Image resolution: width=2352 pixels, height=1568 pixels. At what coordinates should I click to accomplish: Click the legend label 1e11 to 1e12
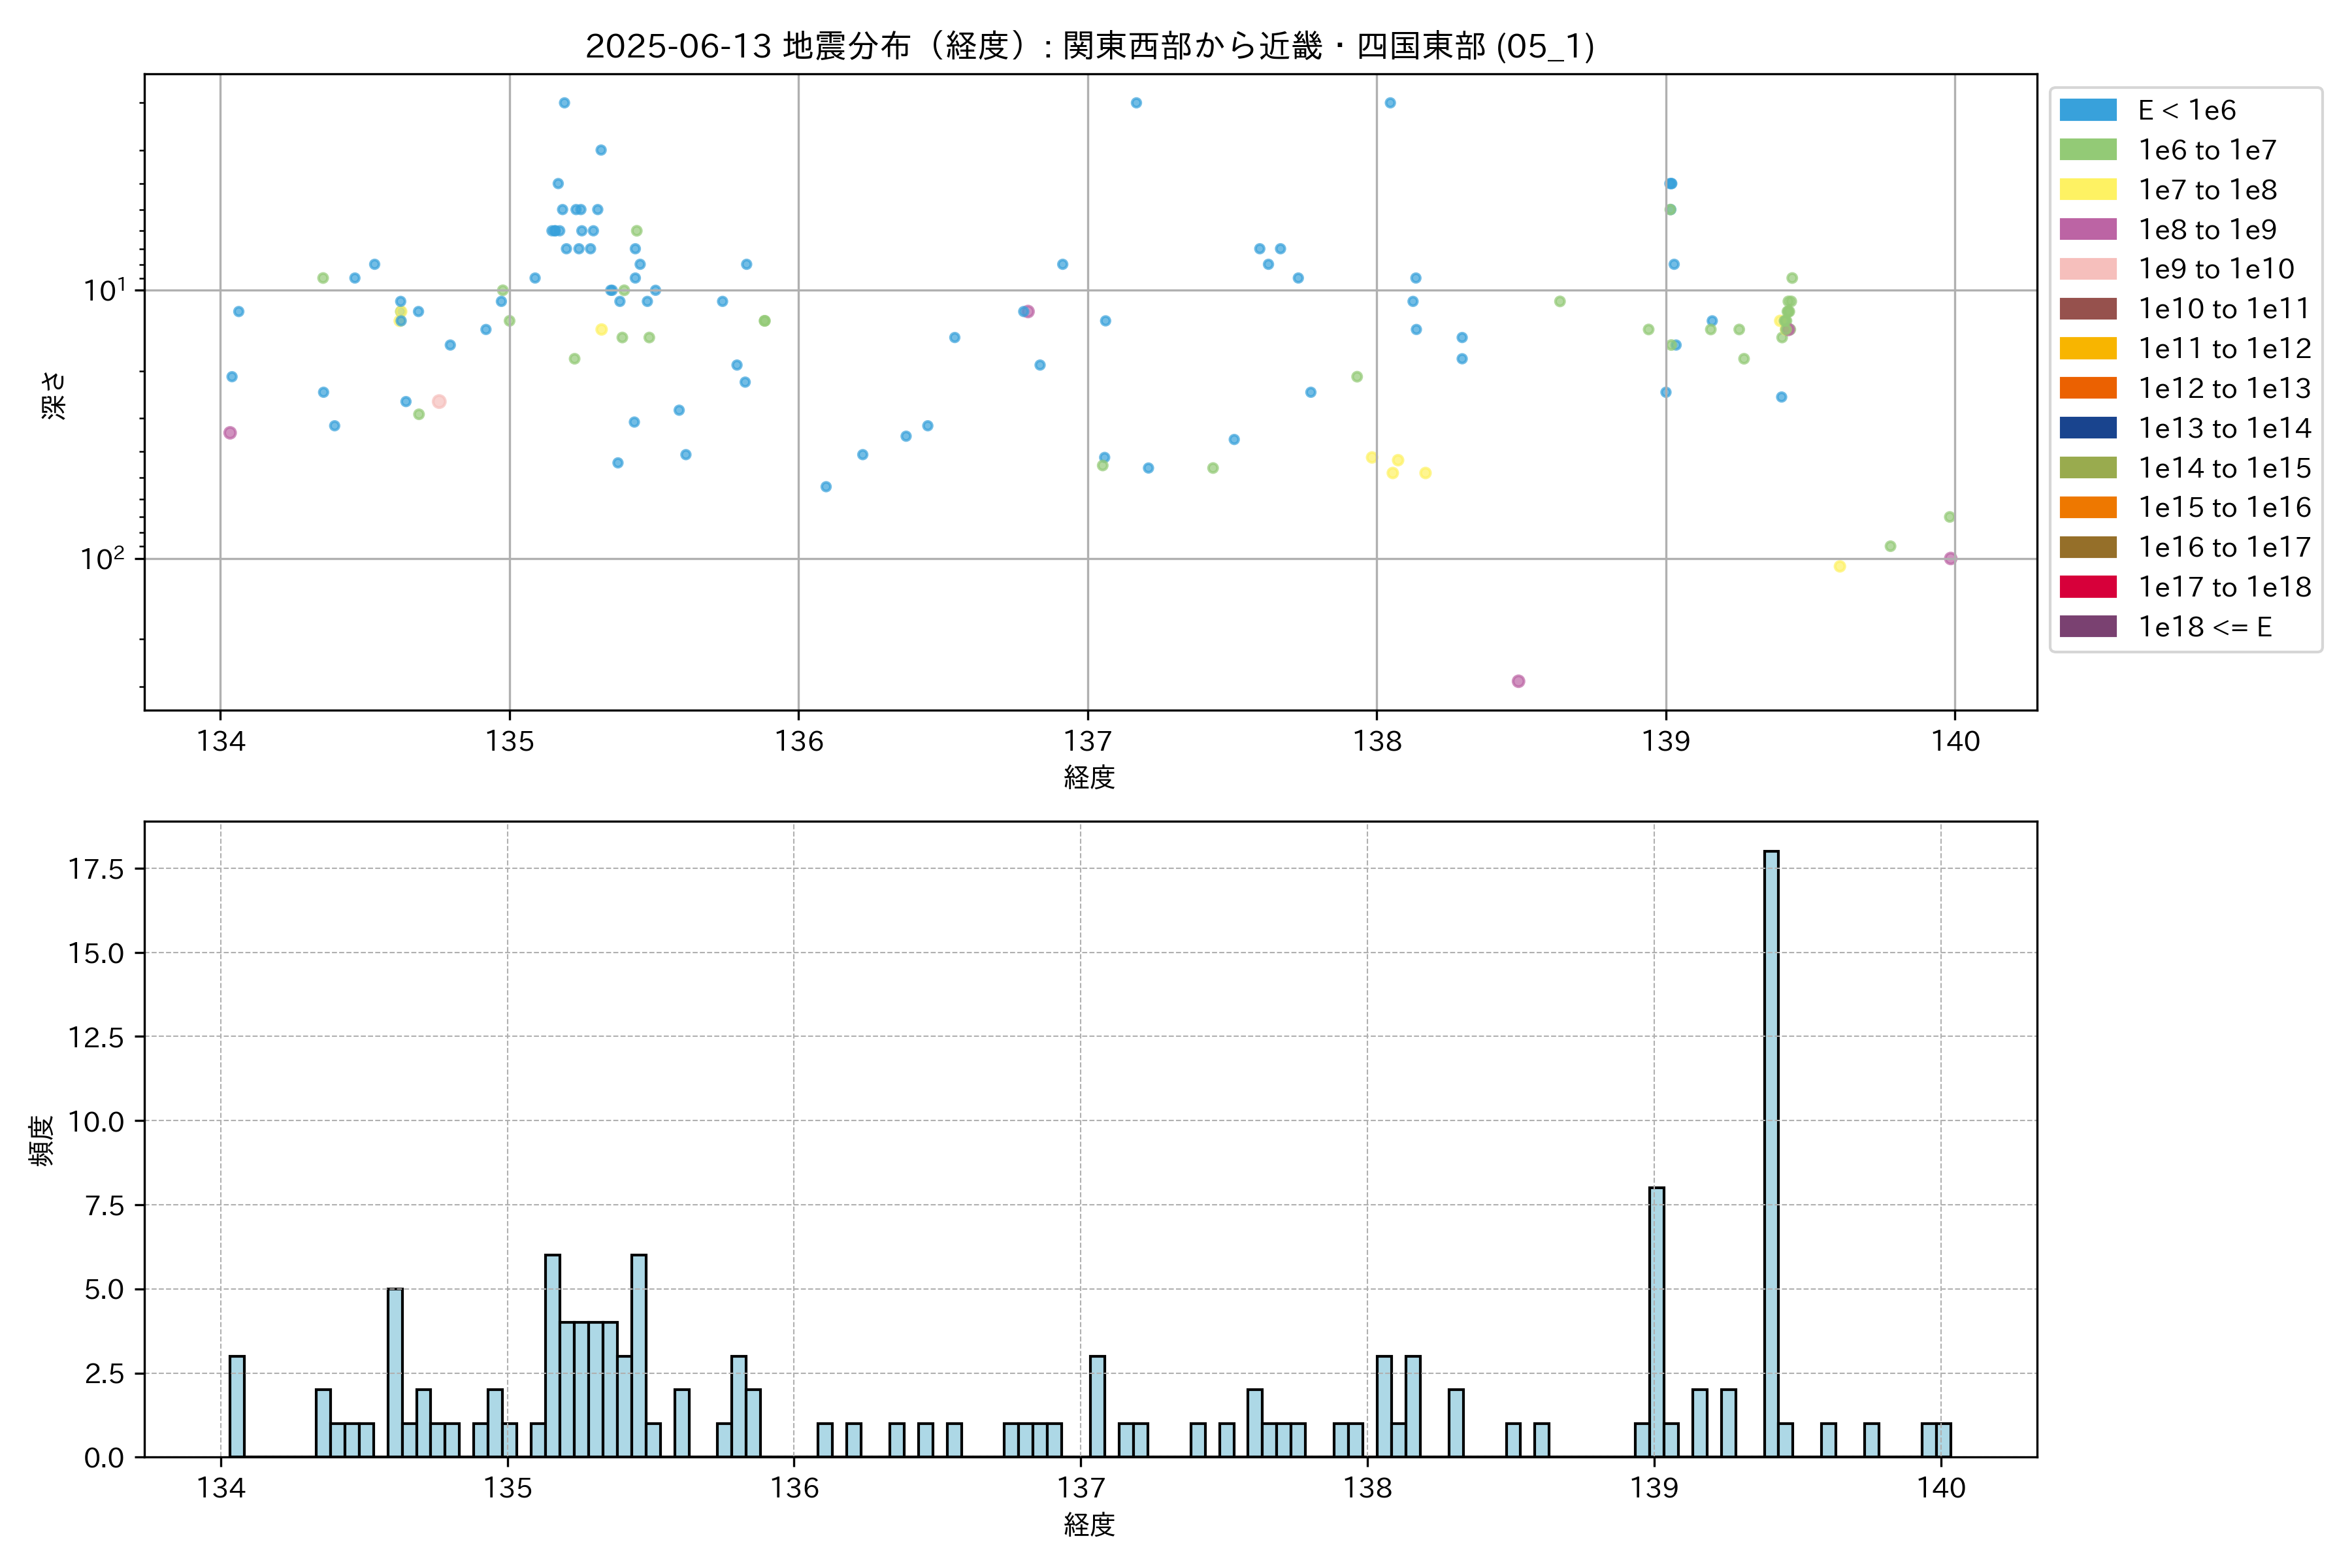tap(2224, 349)
